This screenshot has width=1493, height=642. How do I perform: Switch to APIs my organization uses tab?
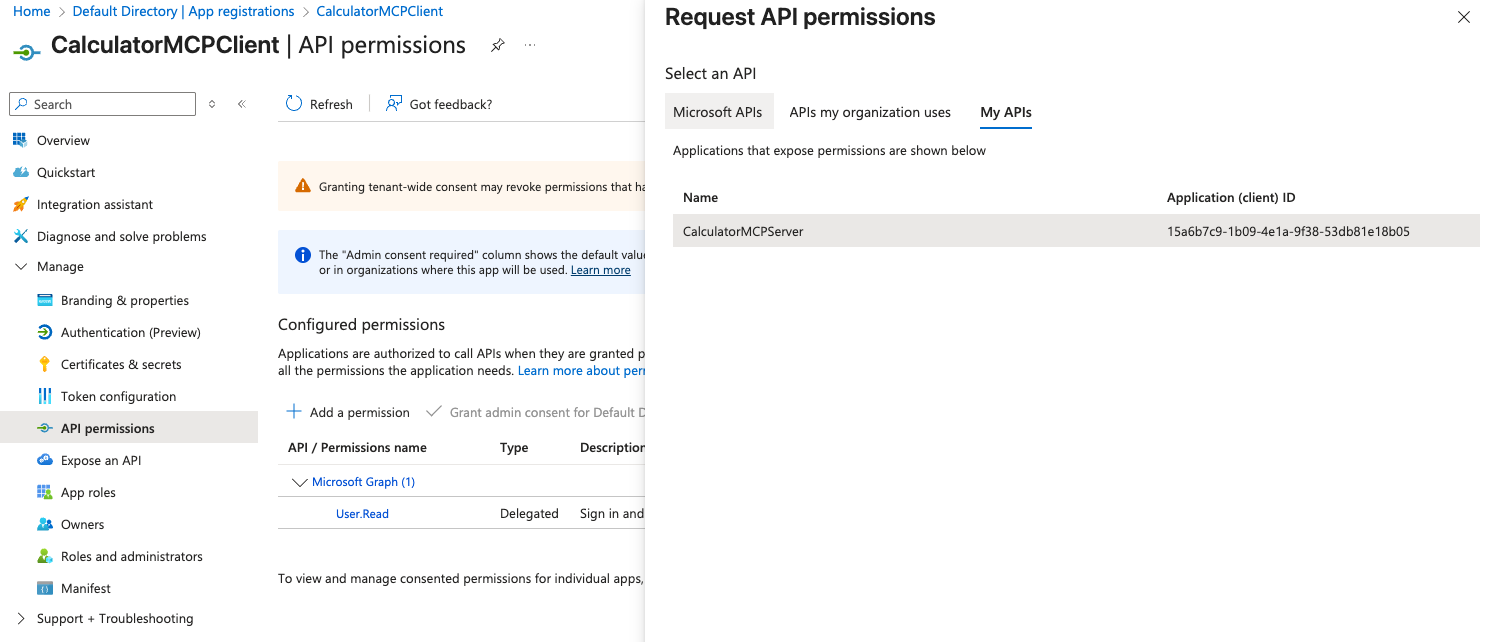coord(870,112)
